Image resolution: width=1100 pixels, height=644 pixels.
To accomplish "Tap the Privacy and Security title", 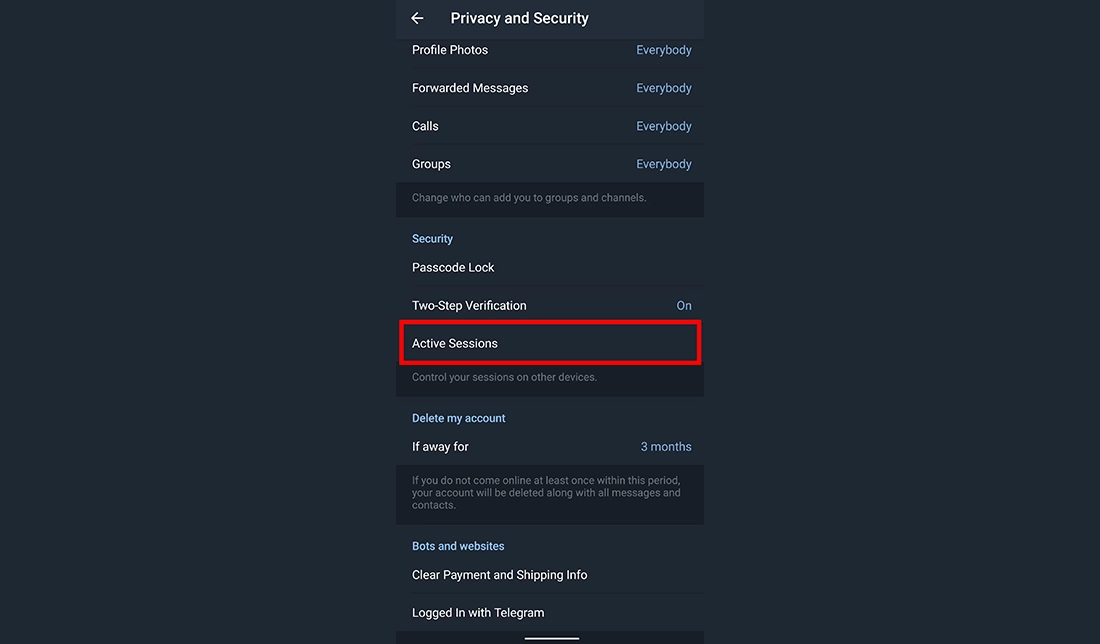I will pyautogui.click(x=519, y=18).
